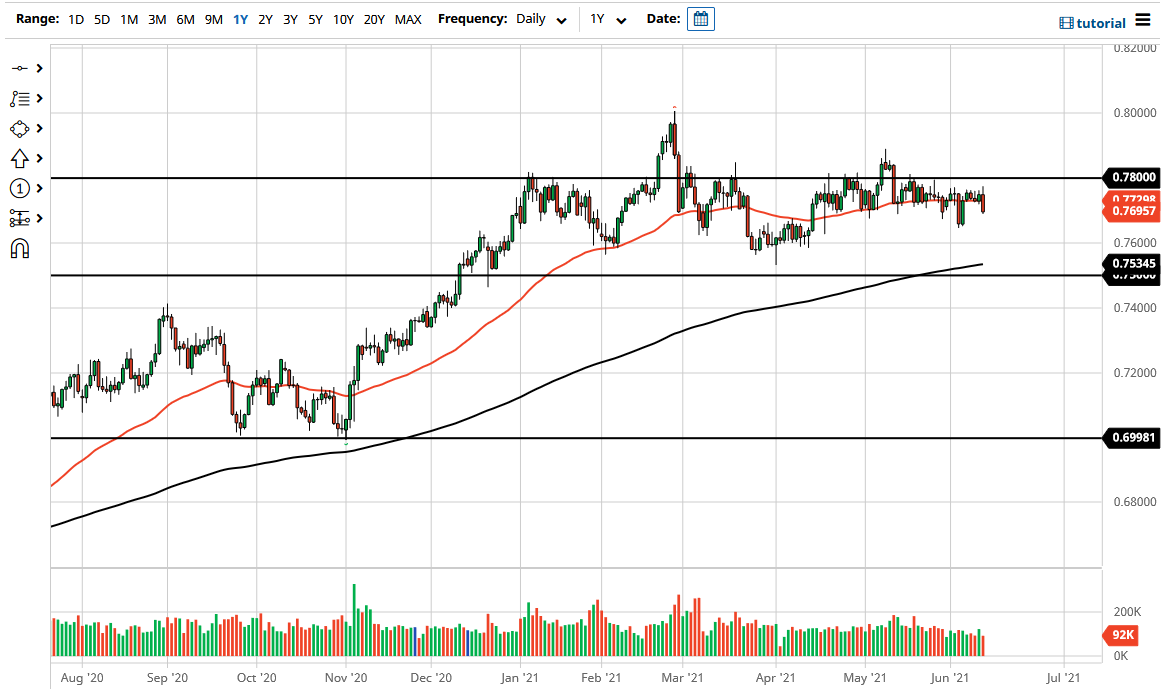Viewport: 1167px width, 700px height.
Task: Expand the line tool options arrow
Action: click(x=39, y=68)
